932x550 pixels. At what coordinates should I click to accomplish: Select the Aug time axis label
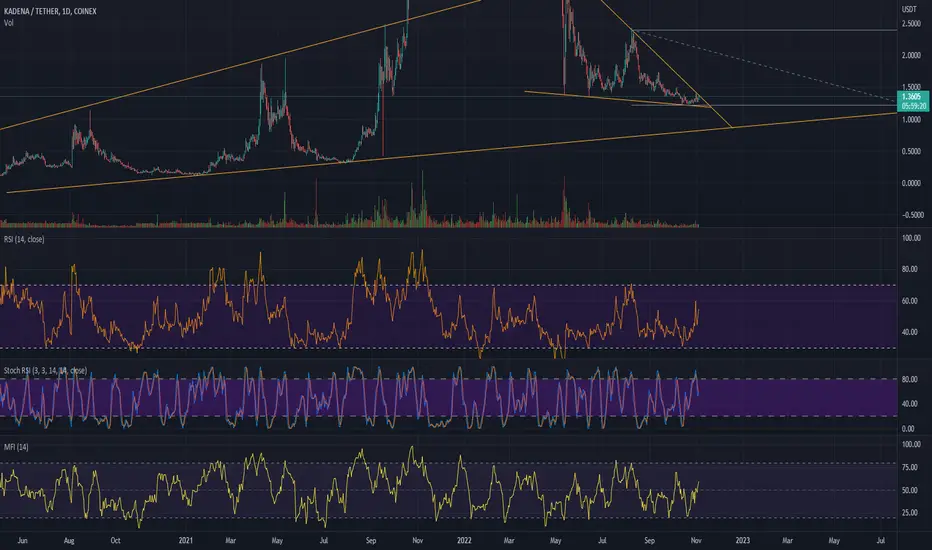(x=69, y=540)
